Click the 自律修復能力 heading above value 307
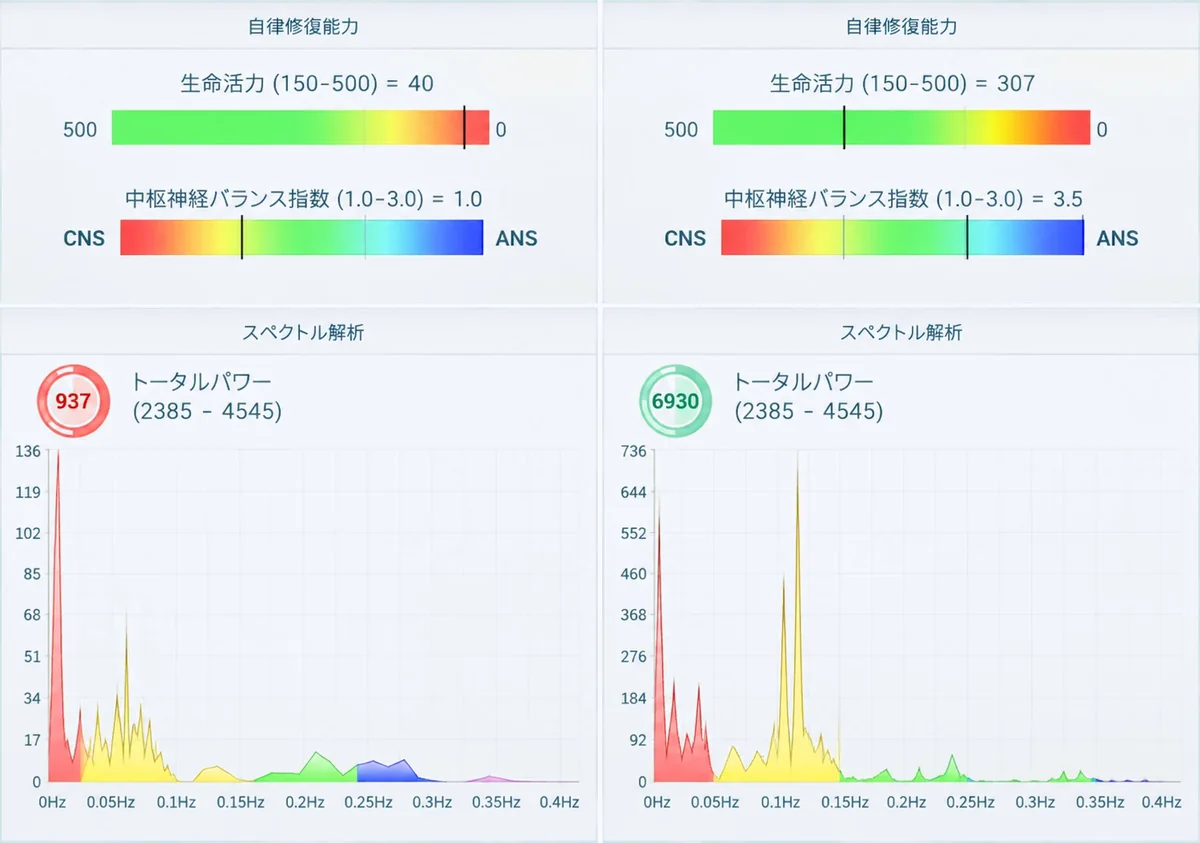1200x843 pixels. click(901, 27)
